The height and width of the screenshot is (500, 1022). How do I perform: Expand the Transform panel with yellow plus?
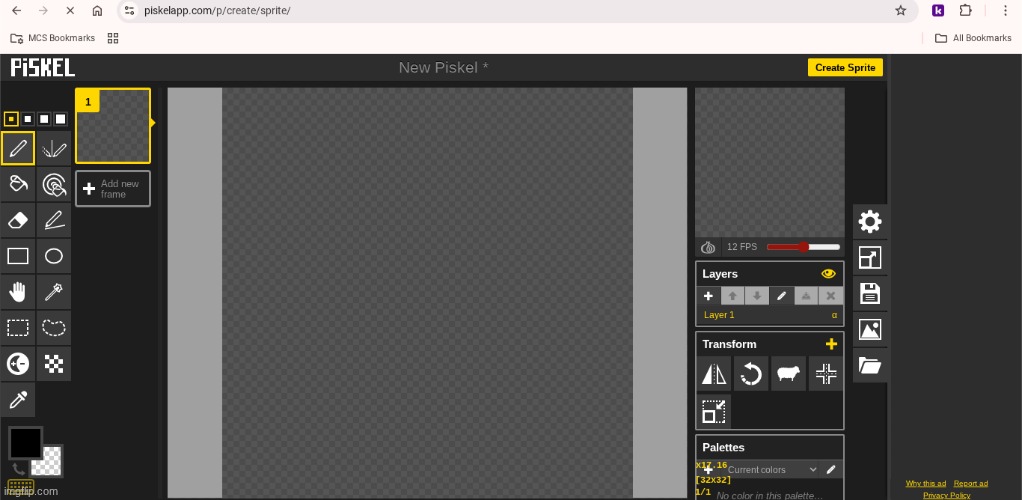pyautogui.click(x=831, y=344)
